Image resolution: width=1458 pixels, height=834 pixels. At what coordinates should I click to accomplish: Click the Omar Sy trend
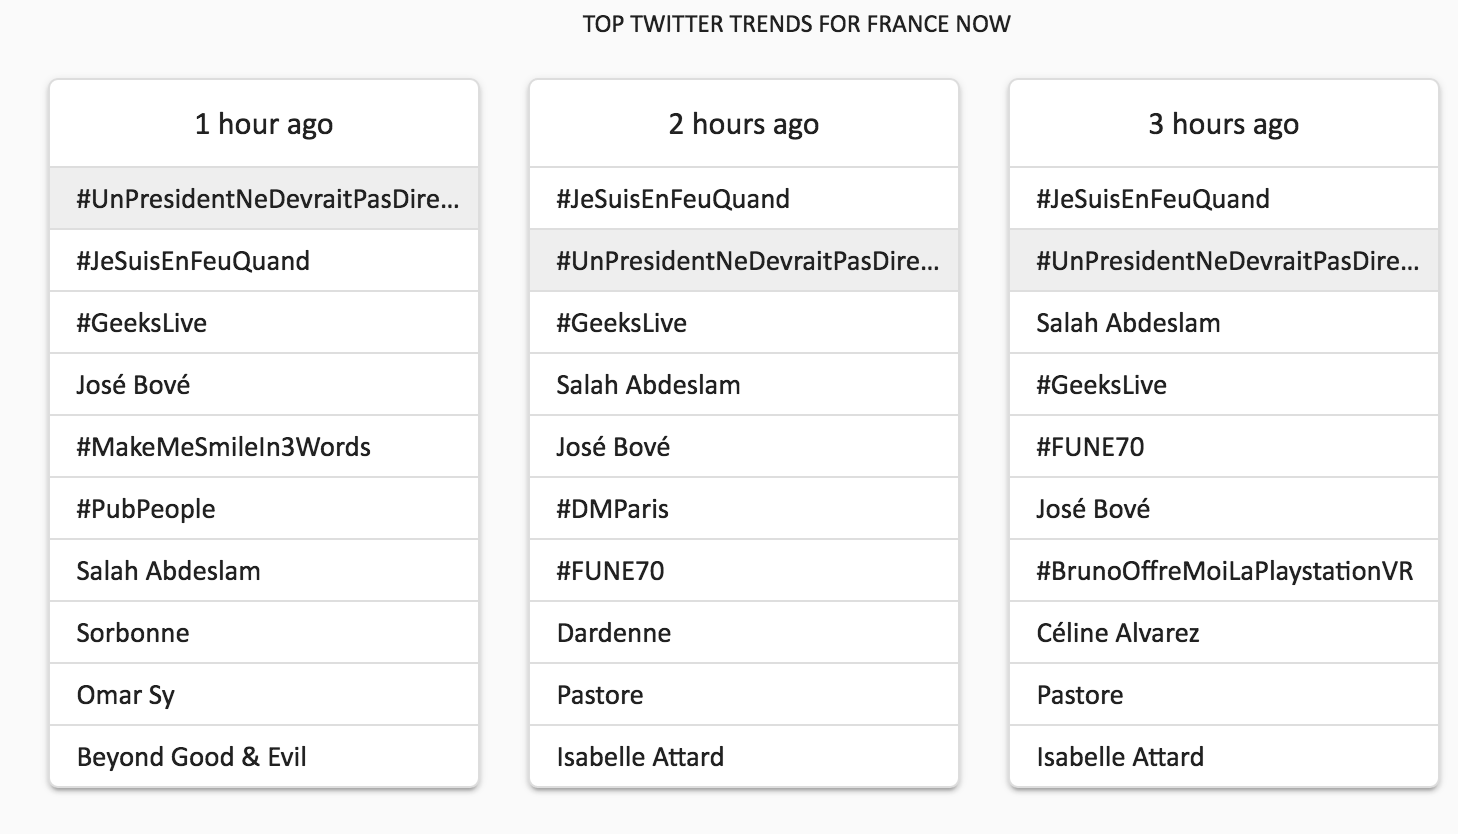[x=126, y=695]
